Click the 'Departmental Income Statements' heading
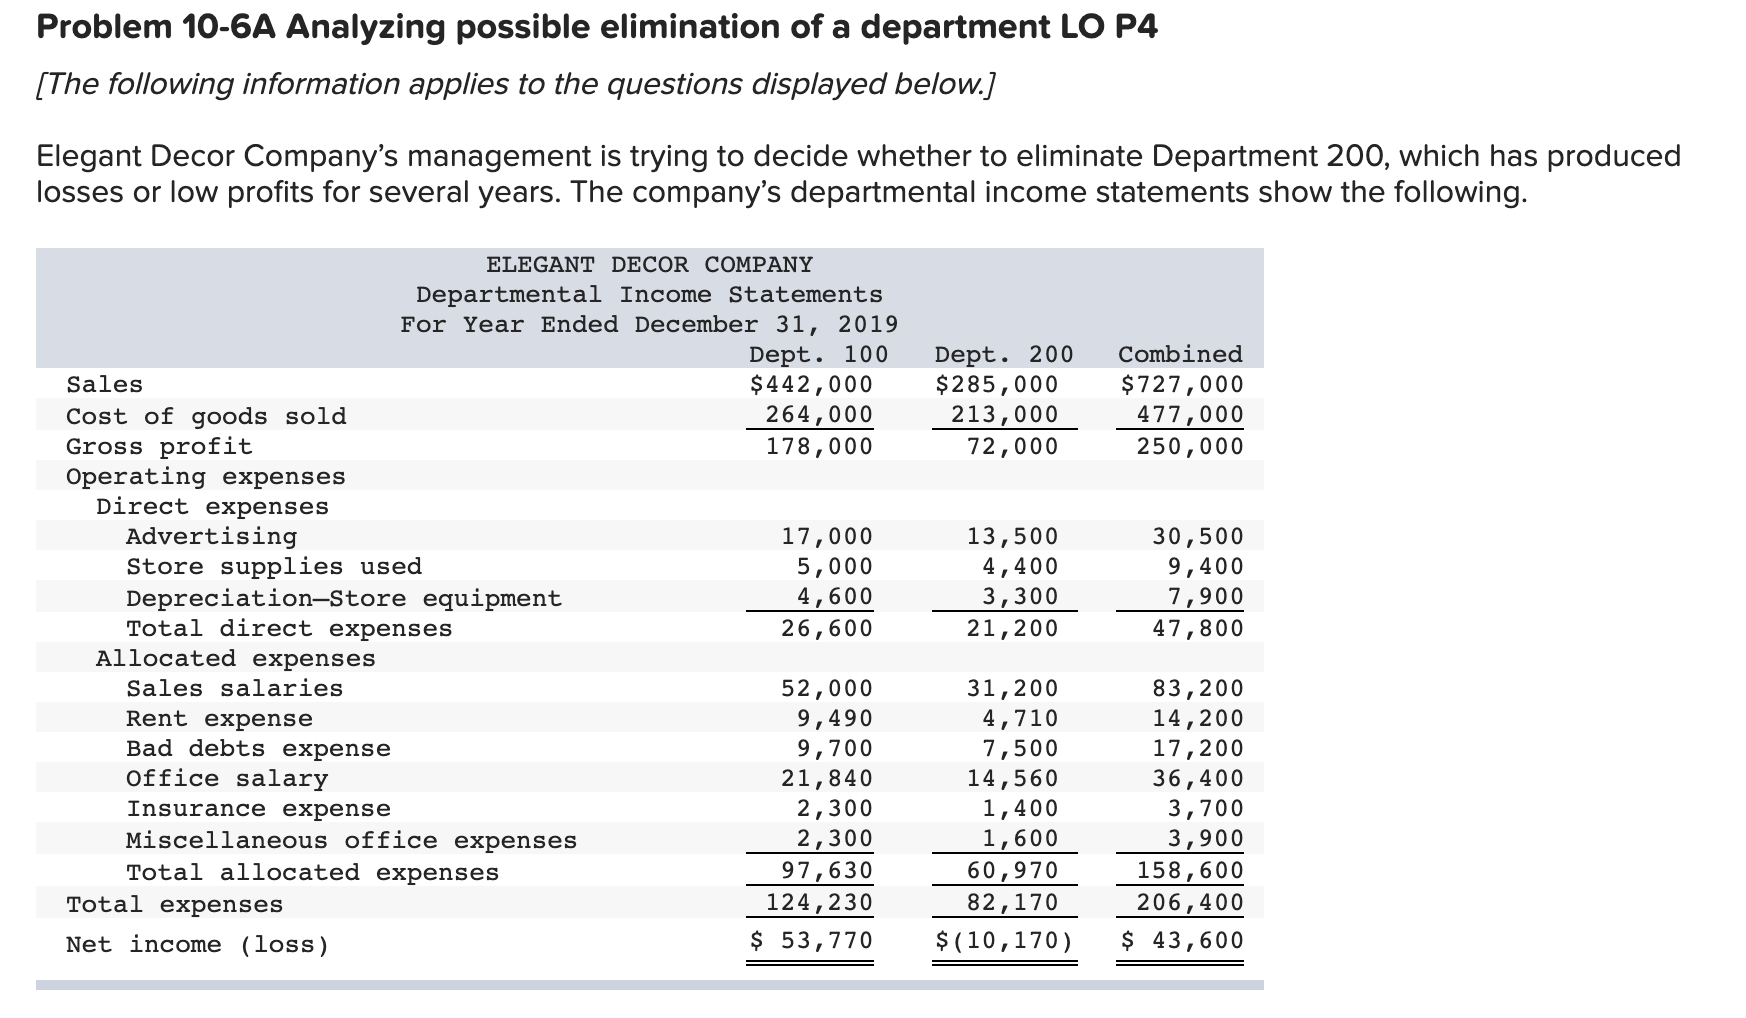Screen dimensions: 1746x1018 click(649, 295)
